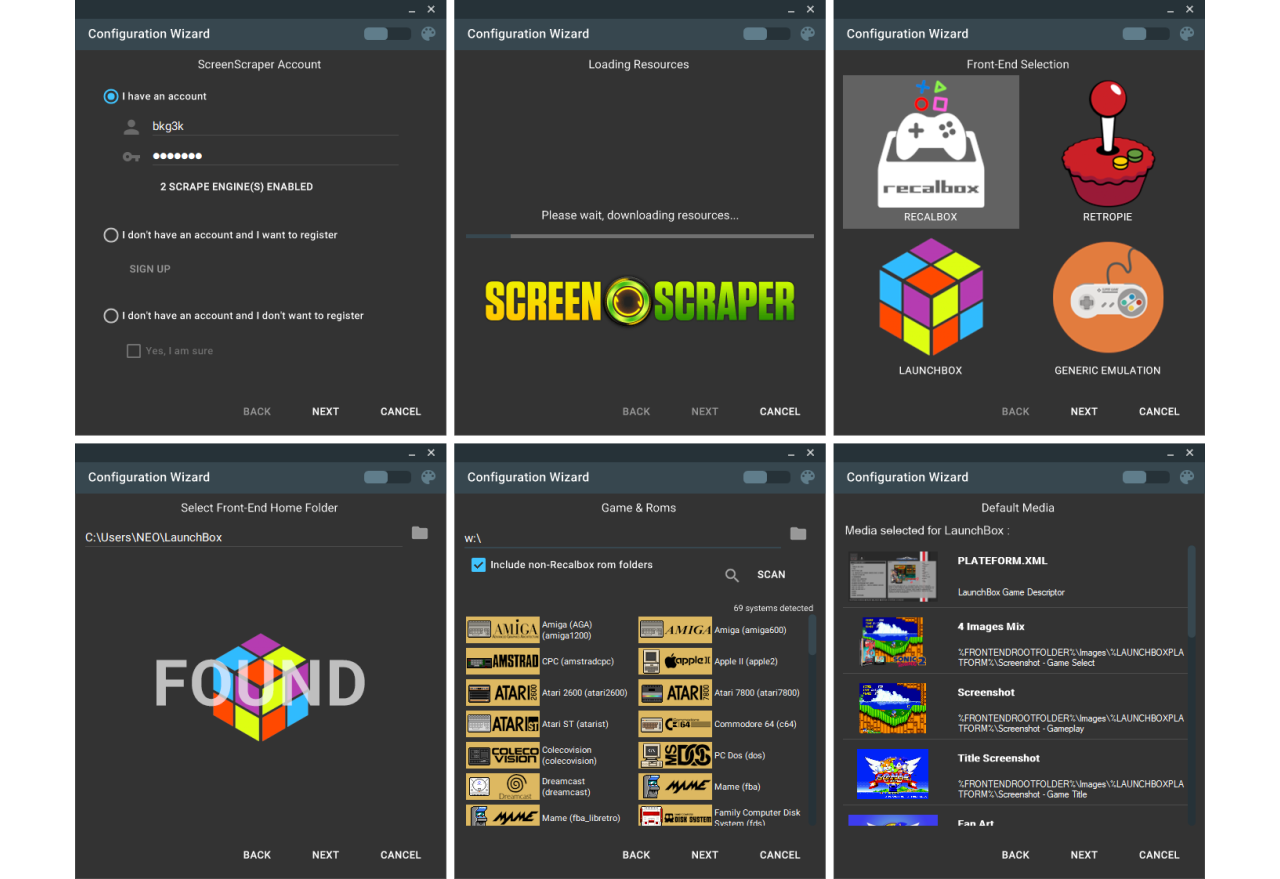Select the Atari 7800 system logo
This screenshot has width=1280, height=879.
pos(675,693)
